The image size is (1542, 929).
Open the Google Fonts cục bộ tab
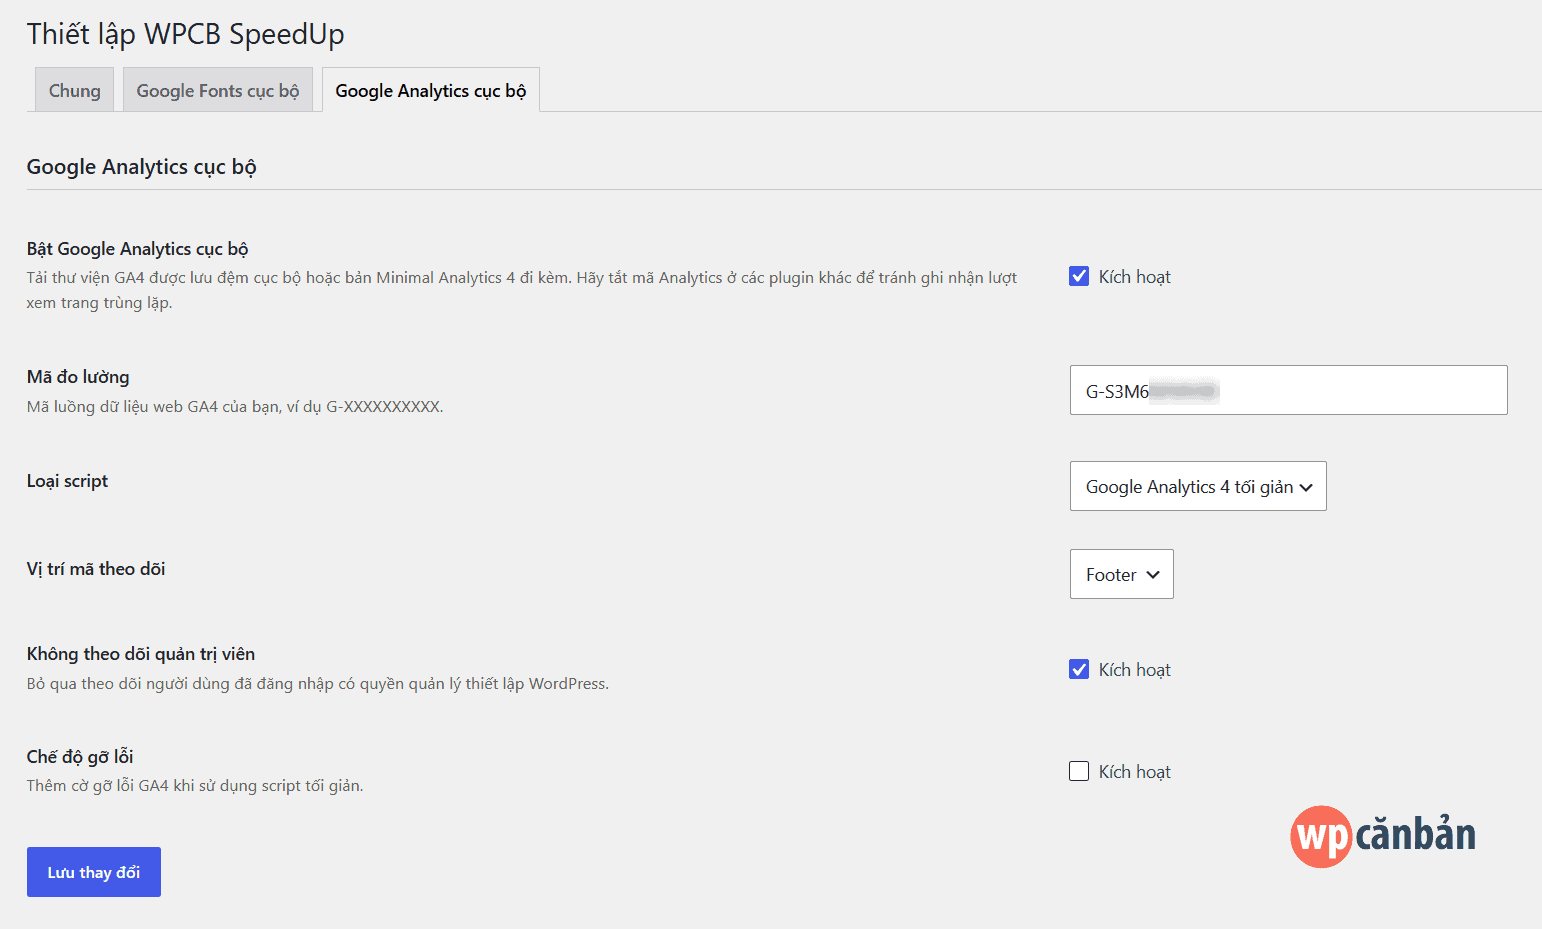pos(218,90)
